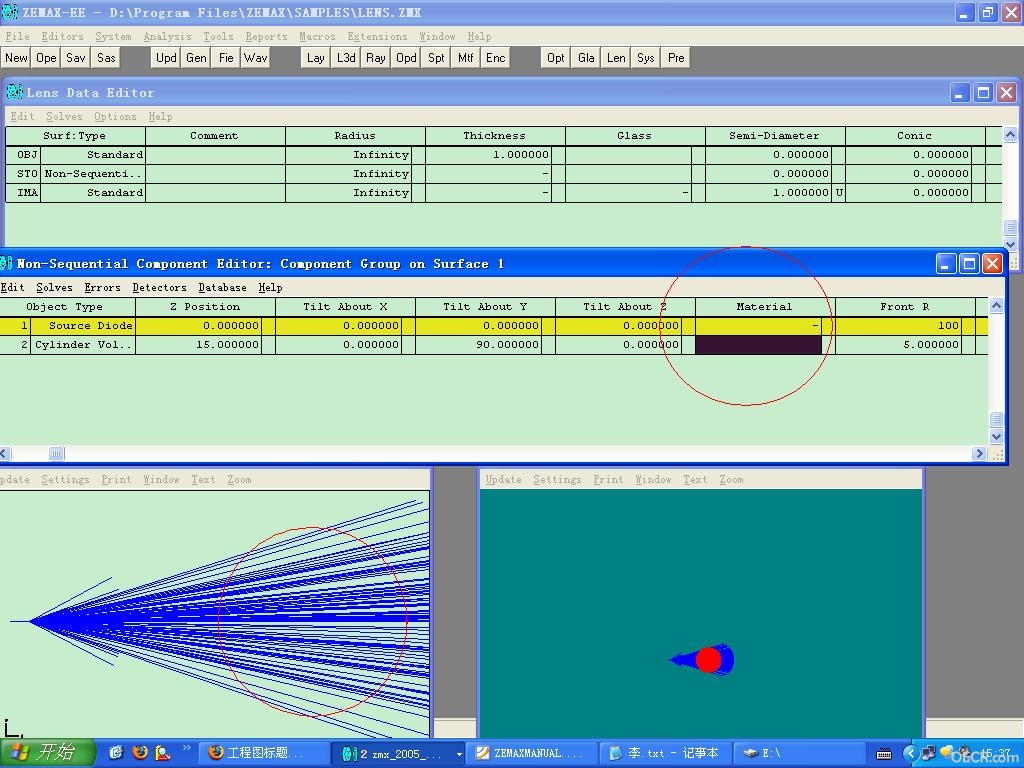This screenshot has width=1024, height=768.
Task: Open lens catalog via Len button
Action: click(616, 58)
